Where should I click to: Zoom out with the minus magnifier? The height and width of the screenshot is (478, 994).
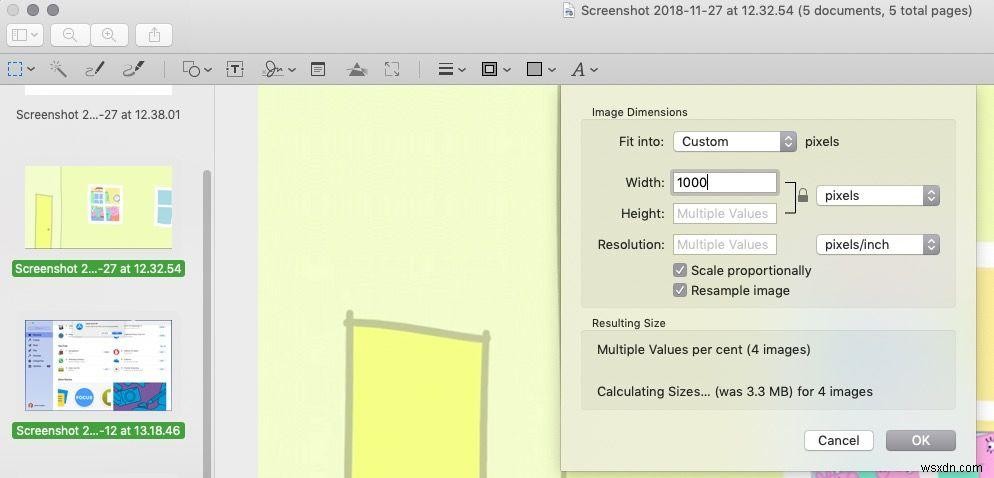pos(70,36)
